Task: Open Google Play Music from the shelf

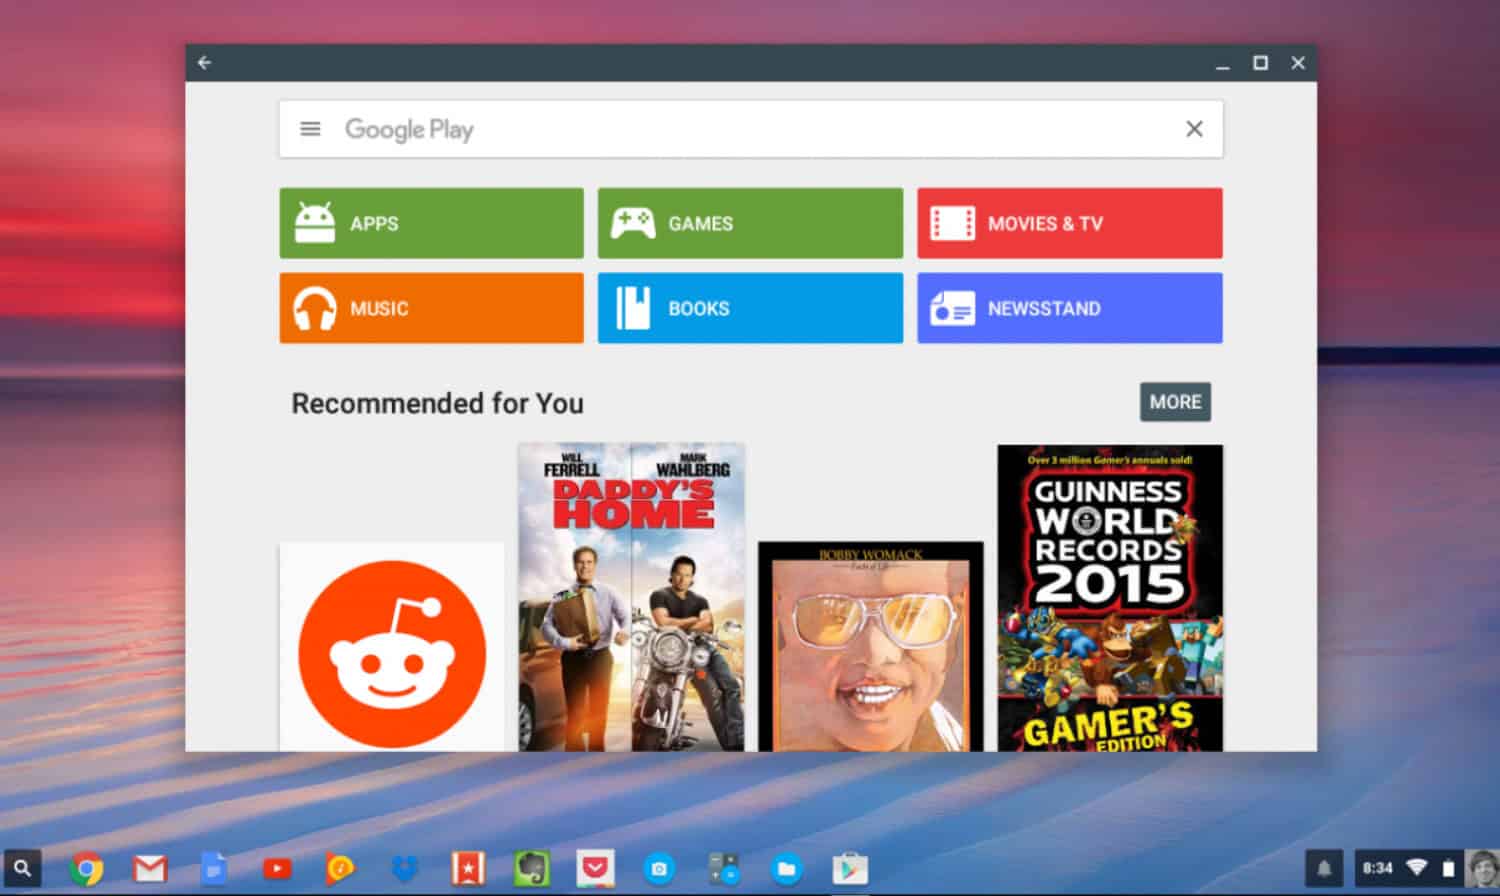Action: point(340,869)
